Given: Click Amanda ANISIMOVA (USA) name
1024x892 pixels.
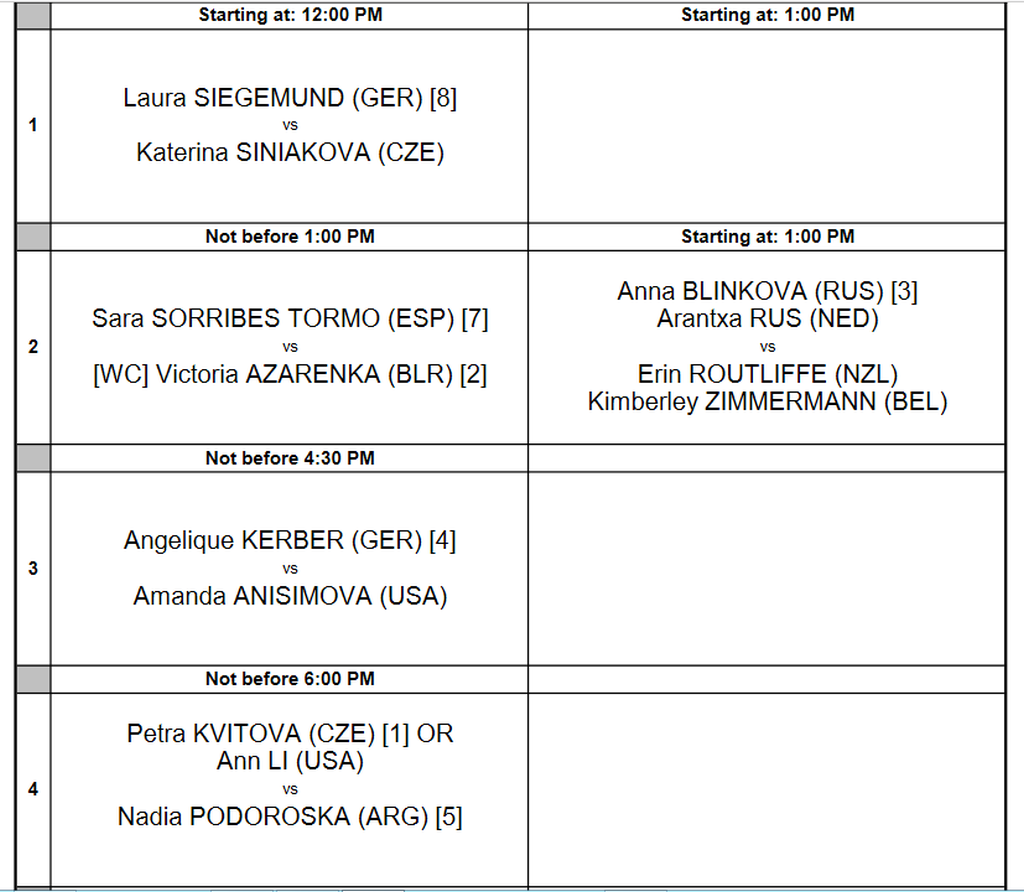Looking at the screenshot, I should pos(290,596).
